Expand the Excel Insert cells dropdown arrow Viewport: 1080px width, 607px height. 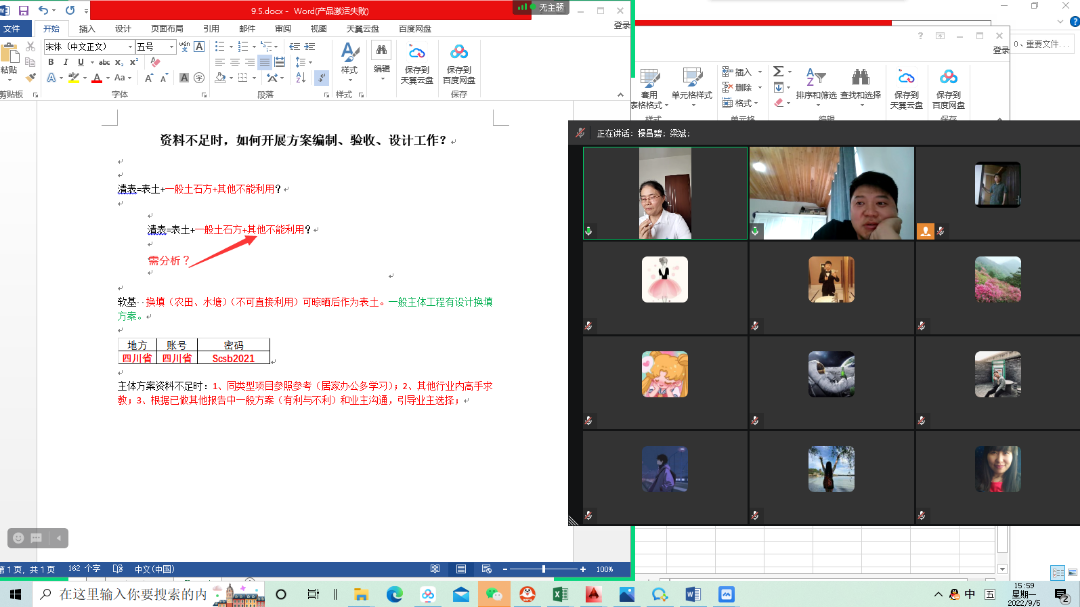click(758, 72)
